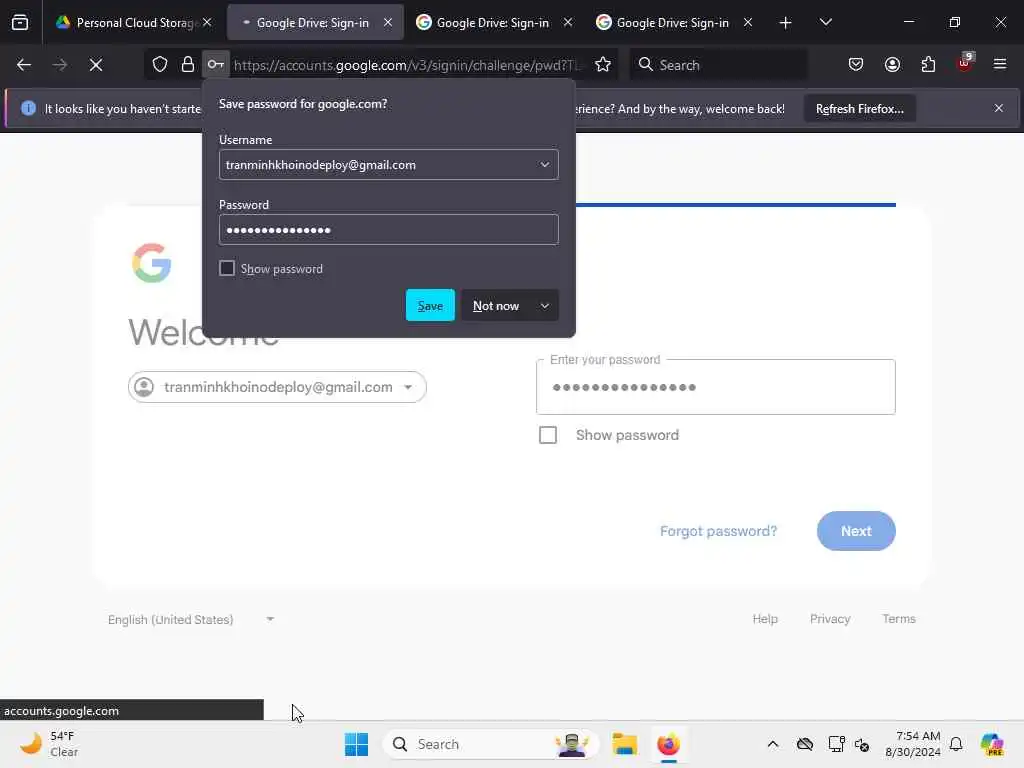This screenshot has height=768, width=1024.
Task: Click the Not now button
Action: pyautogui.click(x=496, y=306)
